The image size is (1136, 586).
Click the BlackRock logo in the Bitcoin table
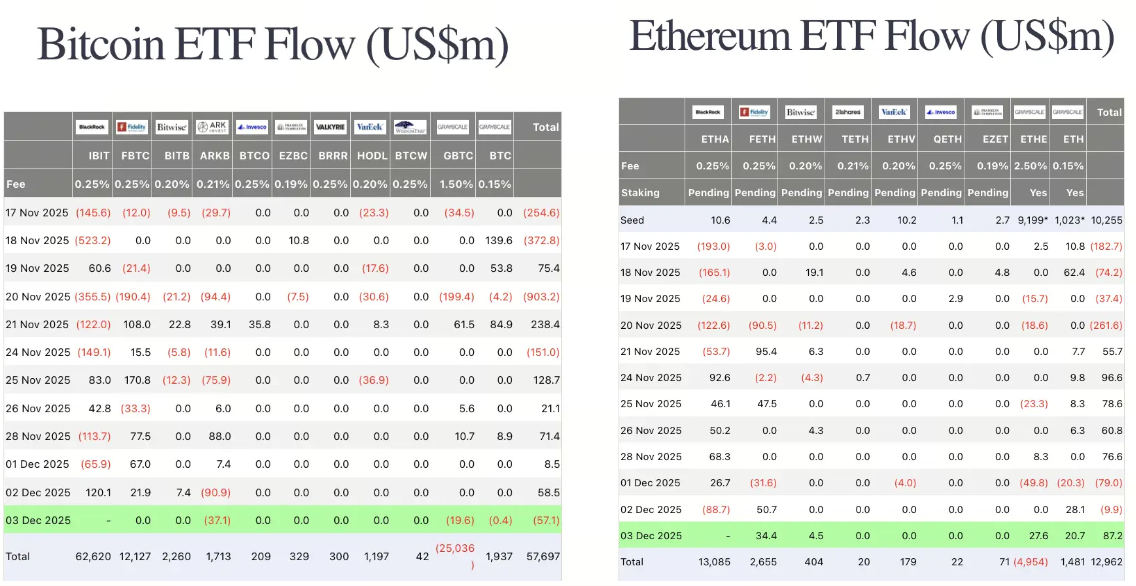pyautogui.click(x=92, y=127)
